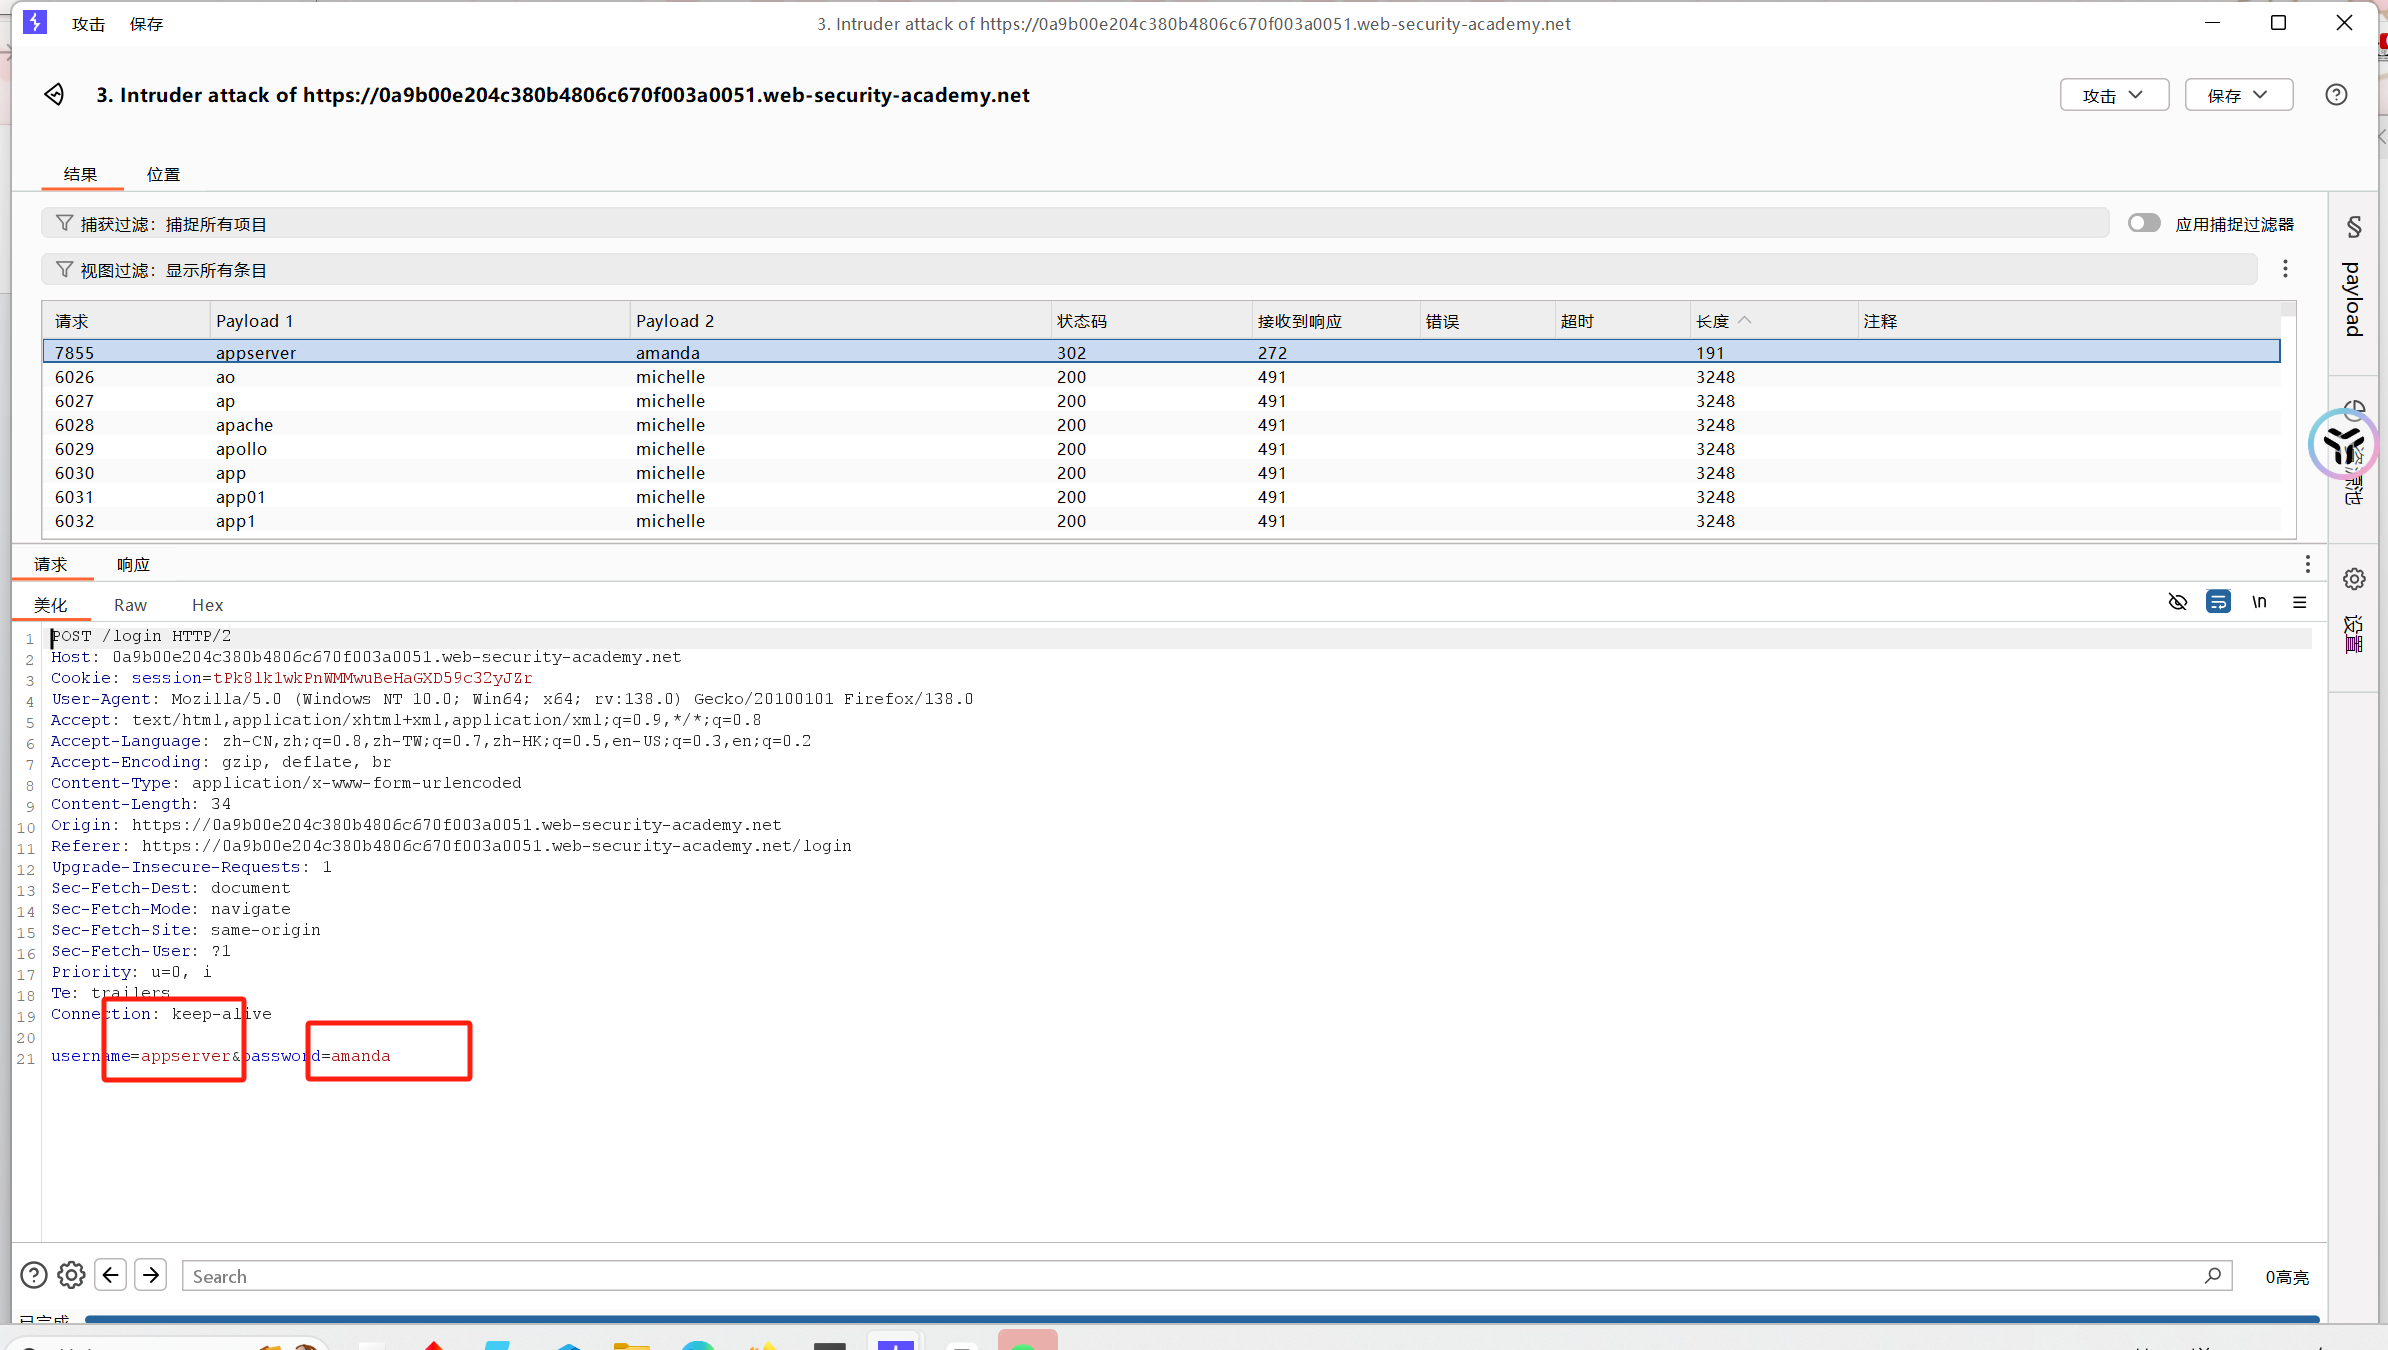The height and width of the screenshot is (1350, 2388).
Task: Go to the previous search match arrow
Action: tap(111, 1275)
